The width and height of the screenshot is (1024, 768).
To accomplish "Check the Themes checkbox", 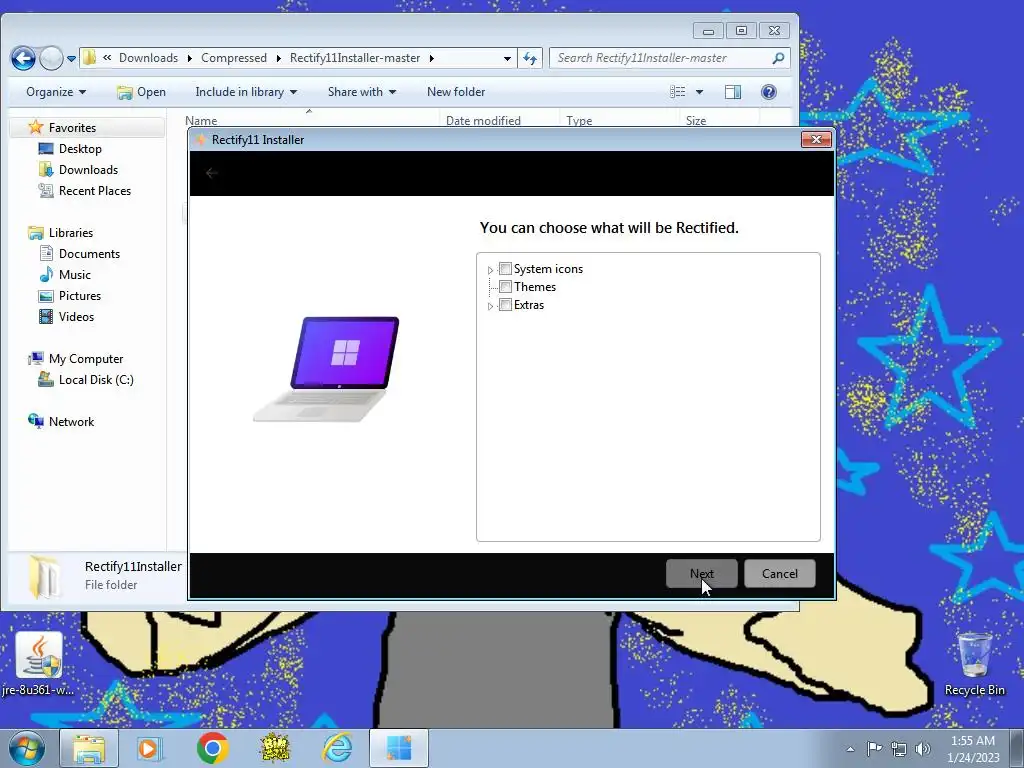I will [x=505, y=287].
